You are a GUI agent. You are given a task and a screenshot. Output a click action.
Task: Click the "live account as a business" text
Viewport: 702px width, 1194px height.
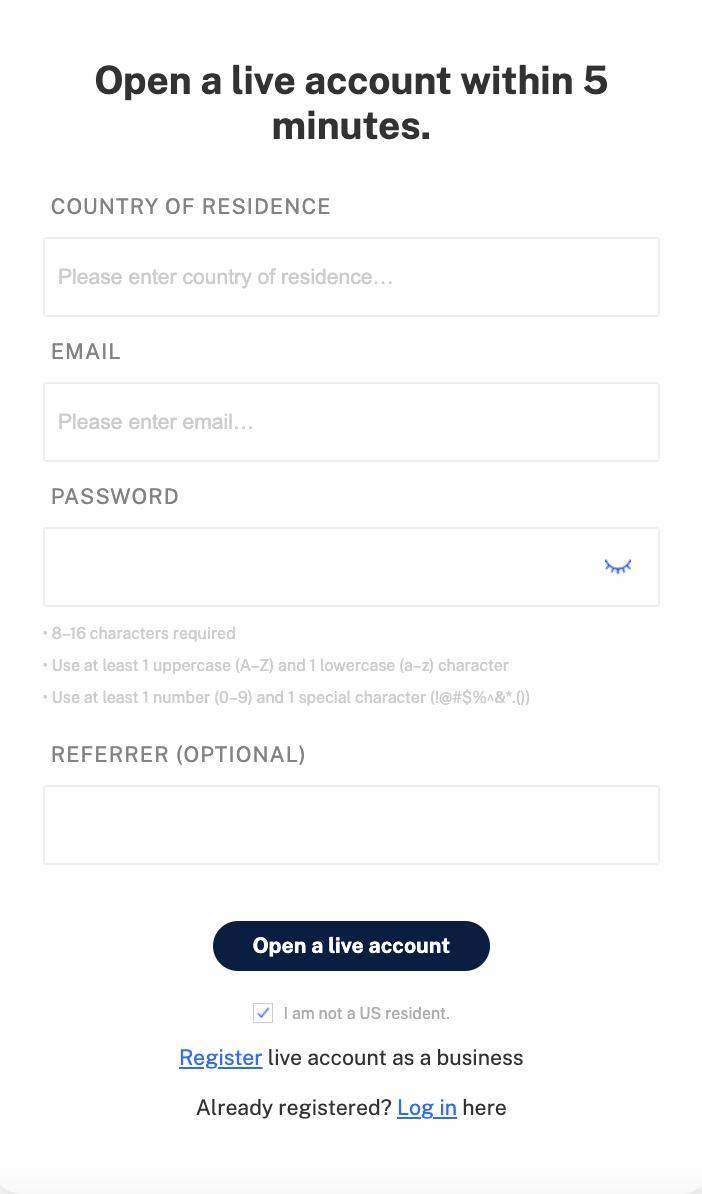395,1058
